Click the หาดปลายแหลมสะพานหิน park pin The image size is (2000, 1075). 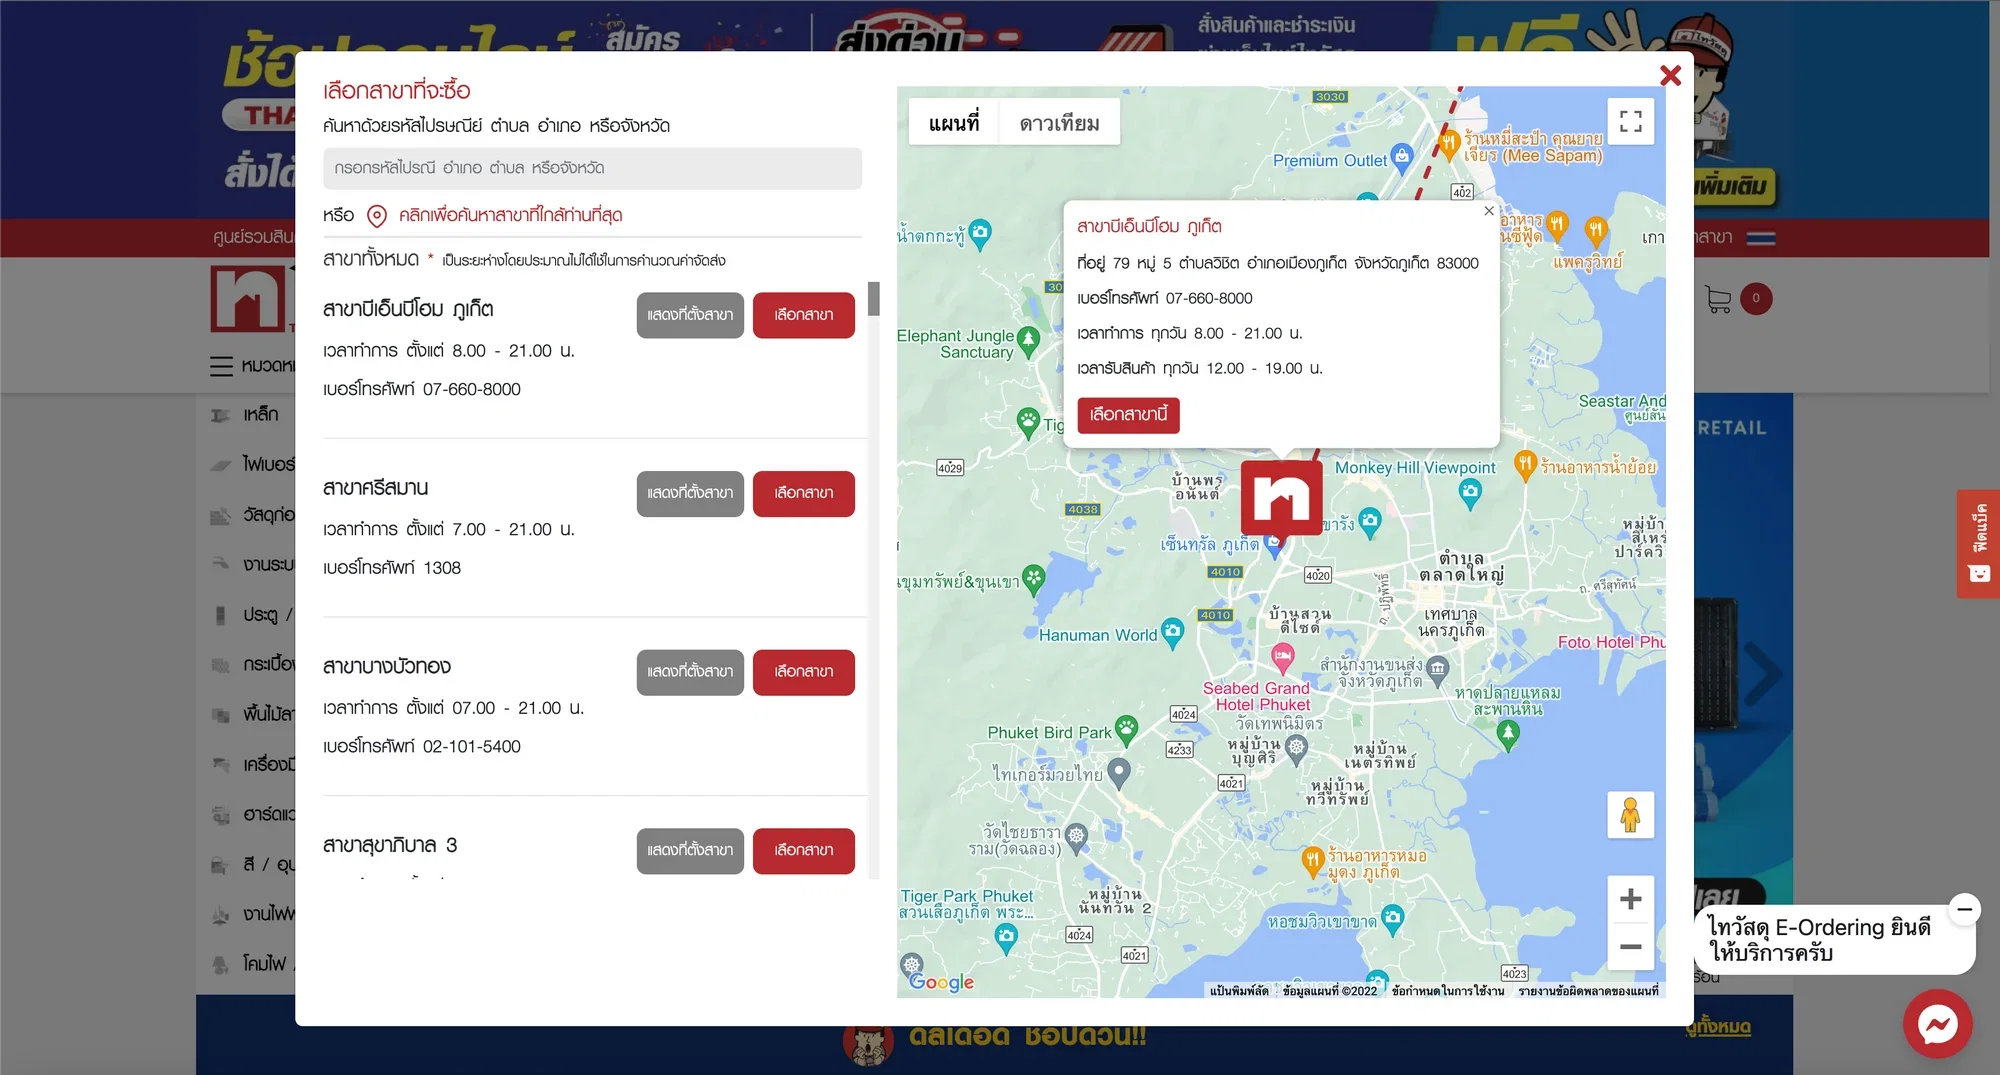1508,734
